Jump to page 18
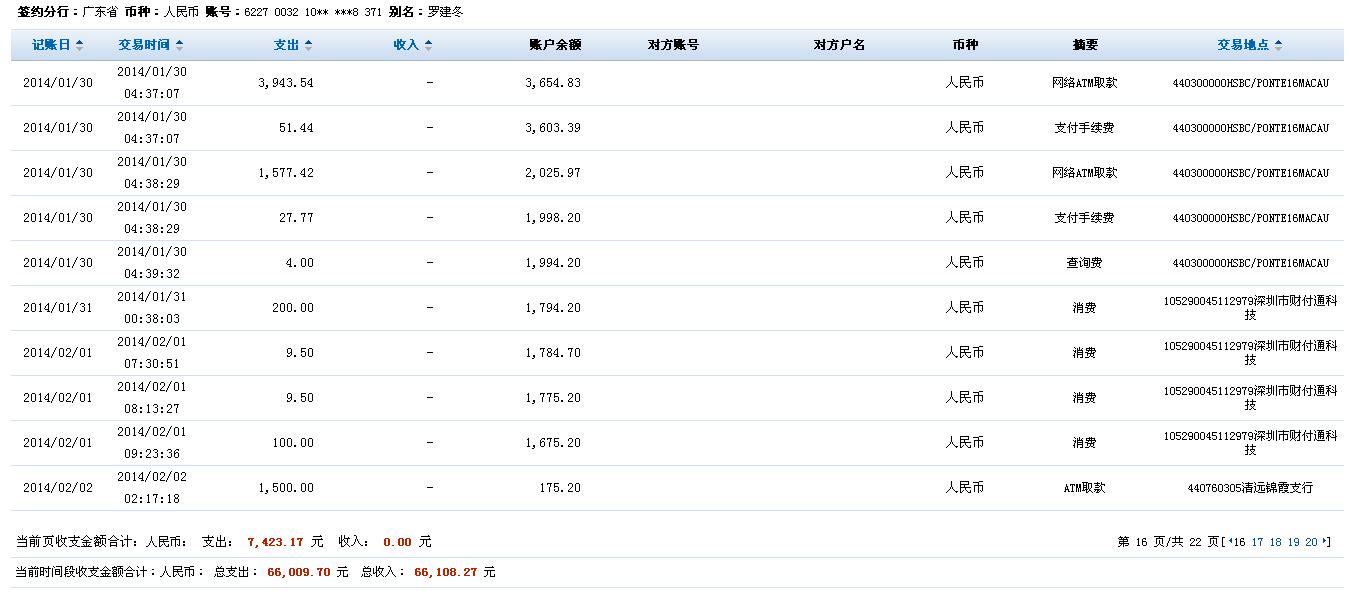1349x598 pixels. 1275,542
